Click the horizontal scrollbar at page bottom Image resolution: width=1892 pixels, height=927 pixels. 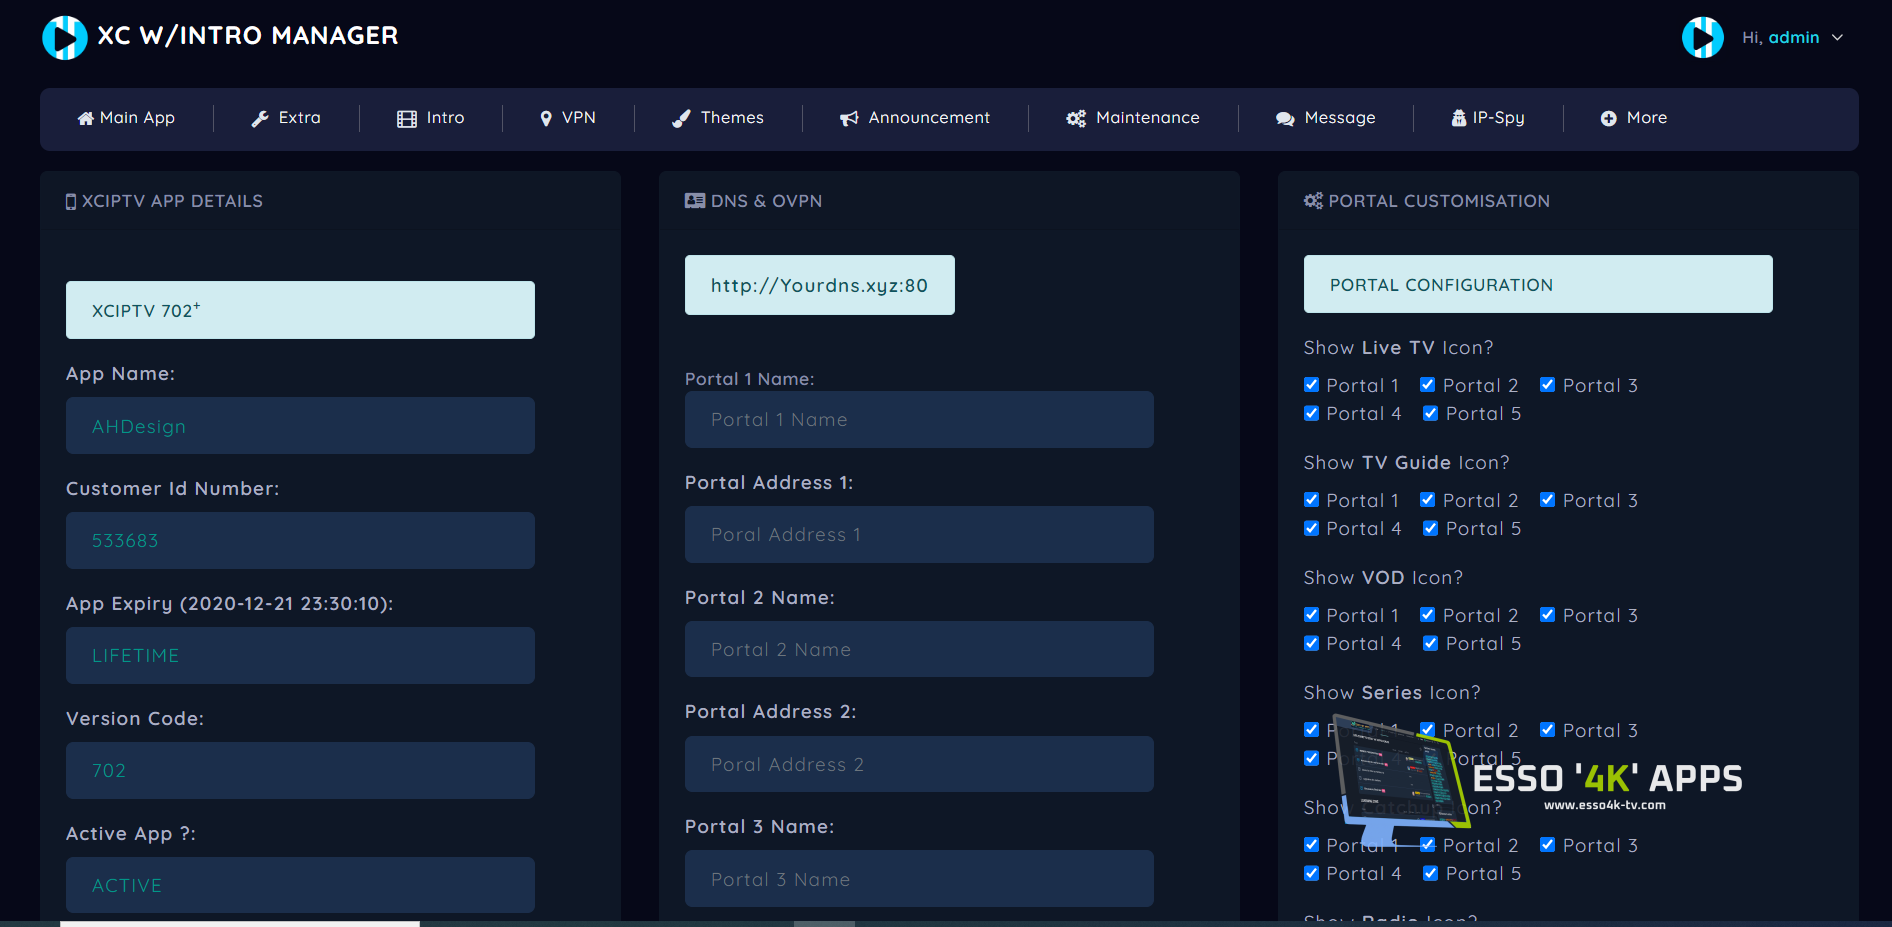[x=240, y=923]
